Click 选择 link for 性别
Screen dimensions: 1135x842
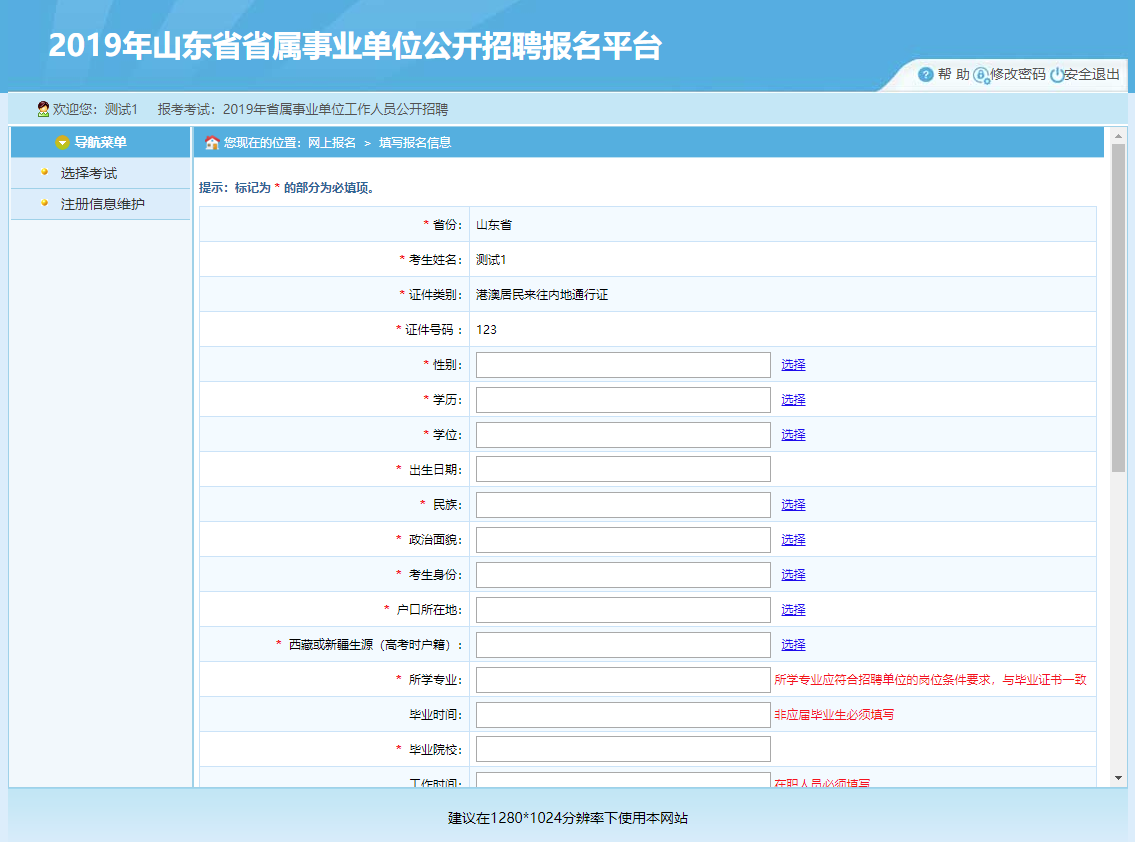click(793, 365)
